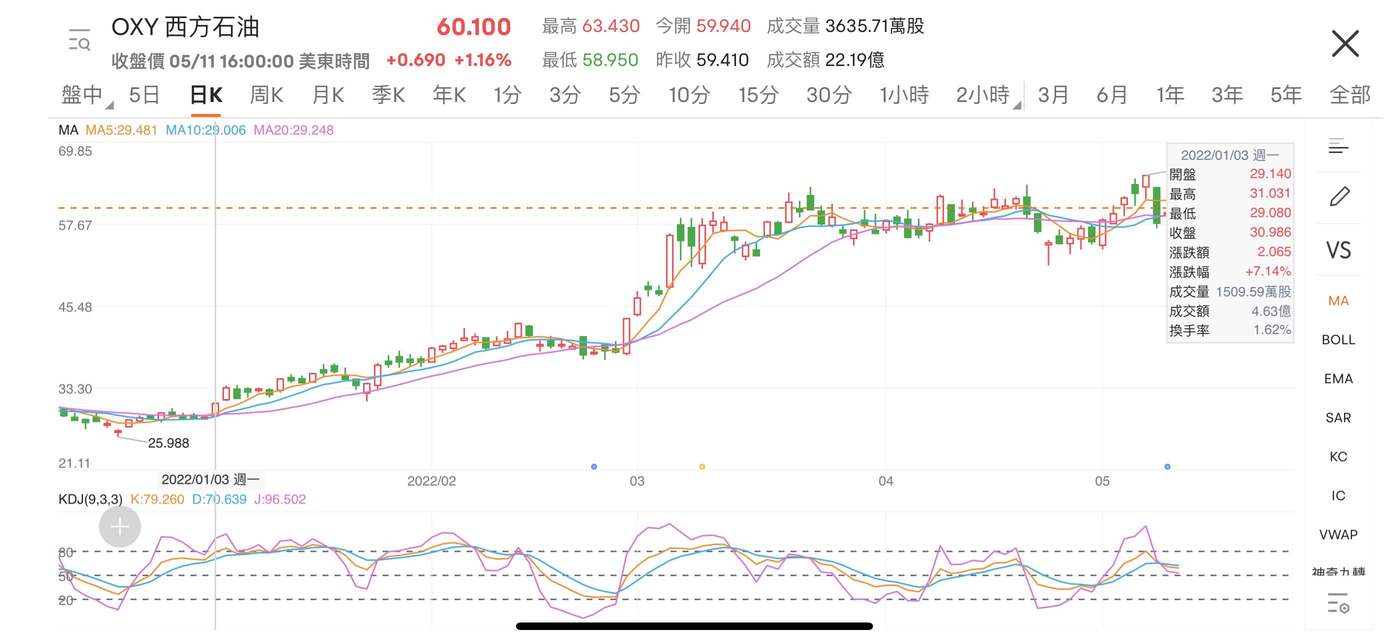Tap the J:96.502 value
This screenshot has height=642, width=1389.
tap(280, 499)
